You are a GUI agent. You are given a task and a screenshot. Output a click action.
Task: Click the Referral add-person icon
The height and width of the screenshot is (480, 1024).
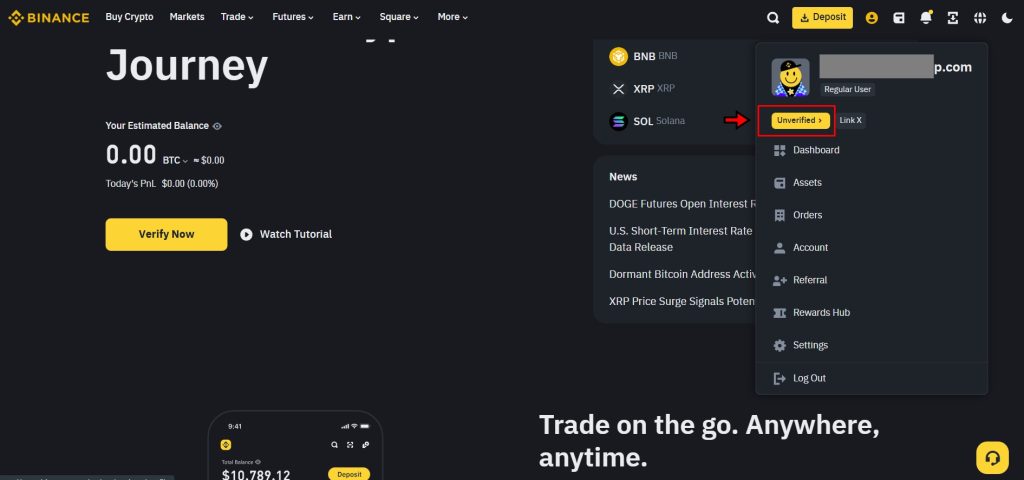click(x=780, y=281)
